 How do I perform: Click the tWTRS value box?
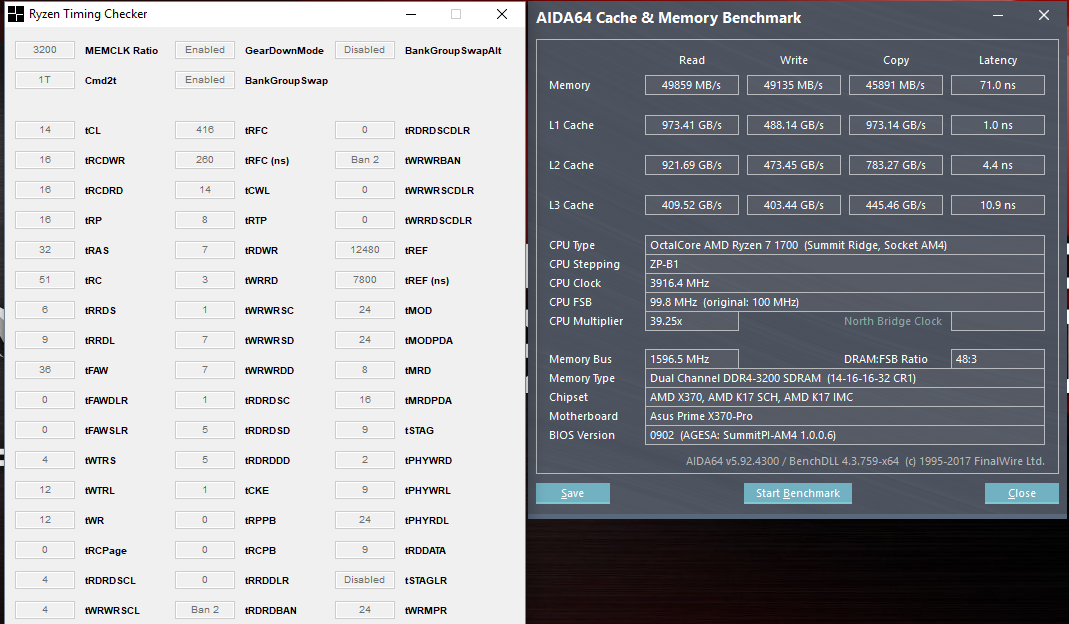coord(45,460)
